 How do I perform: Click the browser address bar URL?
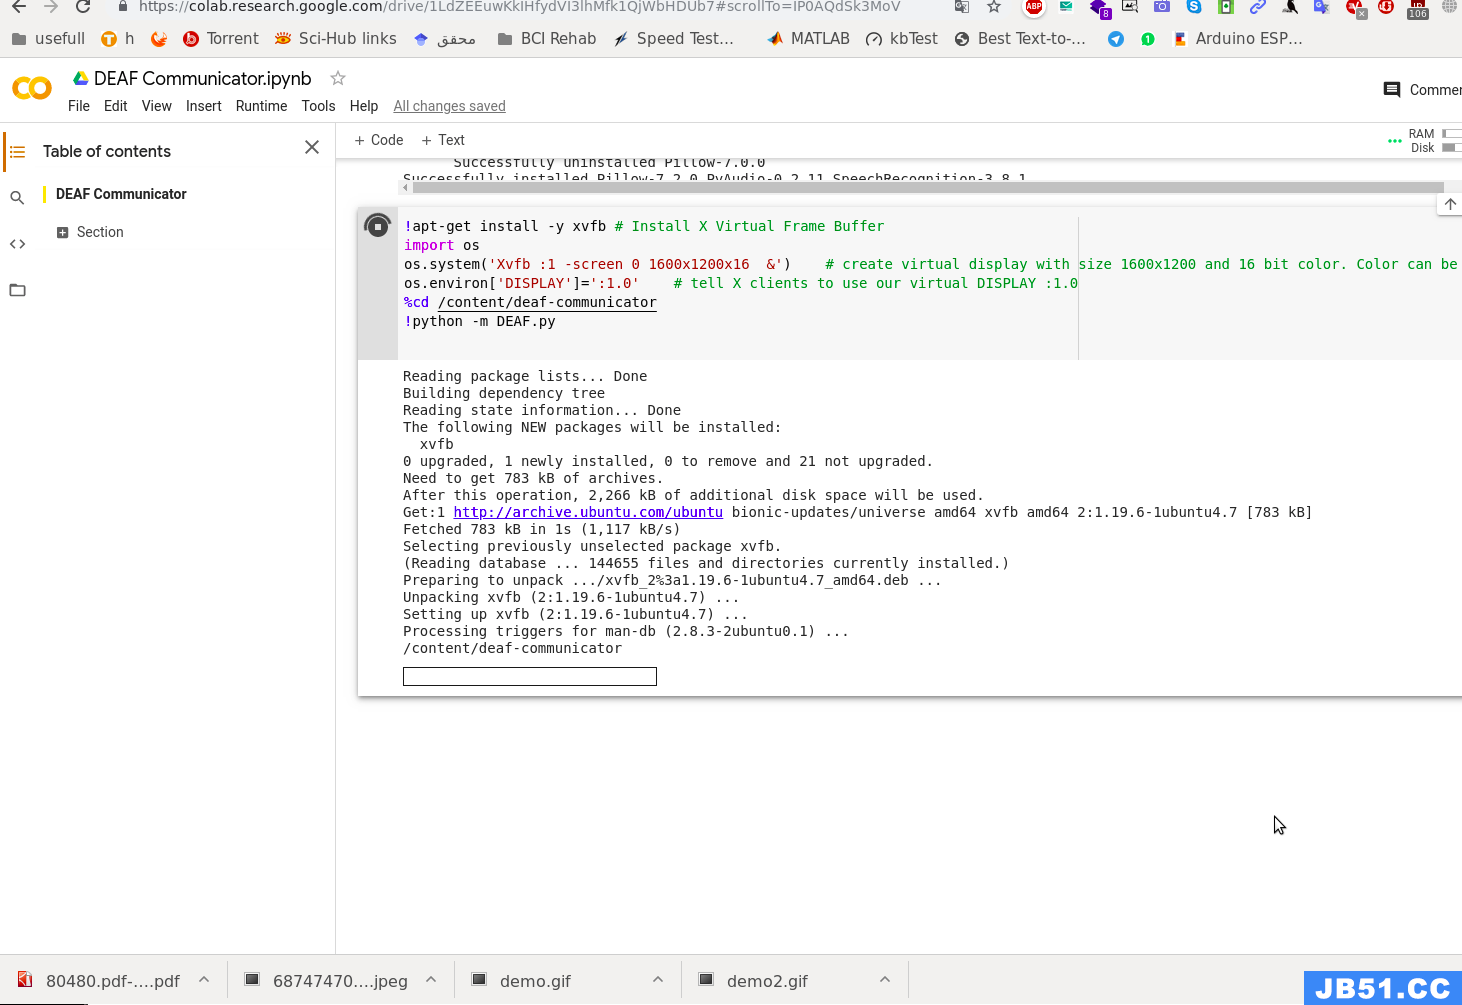click(x=520, y=7)
